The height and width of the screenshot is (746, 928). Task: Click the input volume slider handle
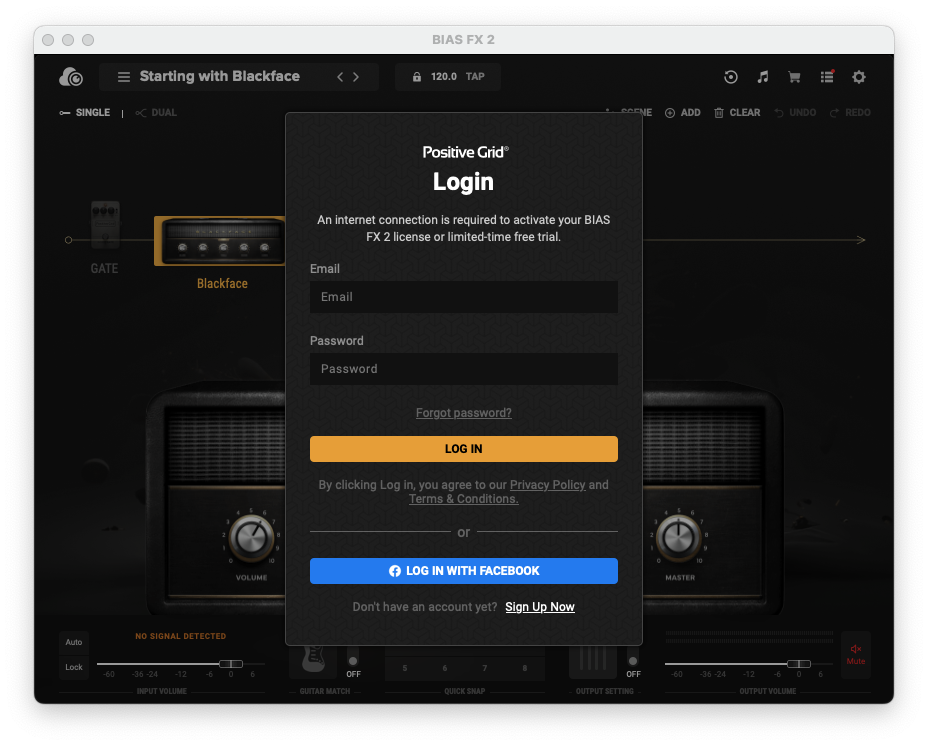[231, 664]
